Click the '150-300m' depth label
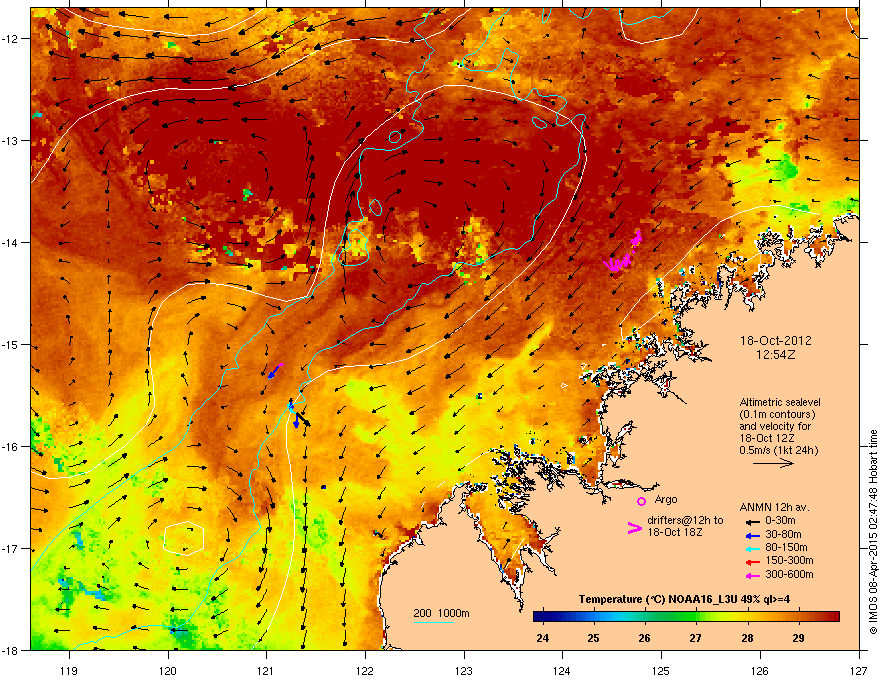The width and height of the screenshot is (880, 680). [x=789, y=560]
